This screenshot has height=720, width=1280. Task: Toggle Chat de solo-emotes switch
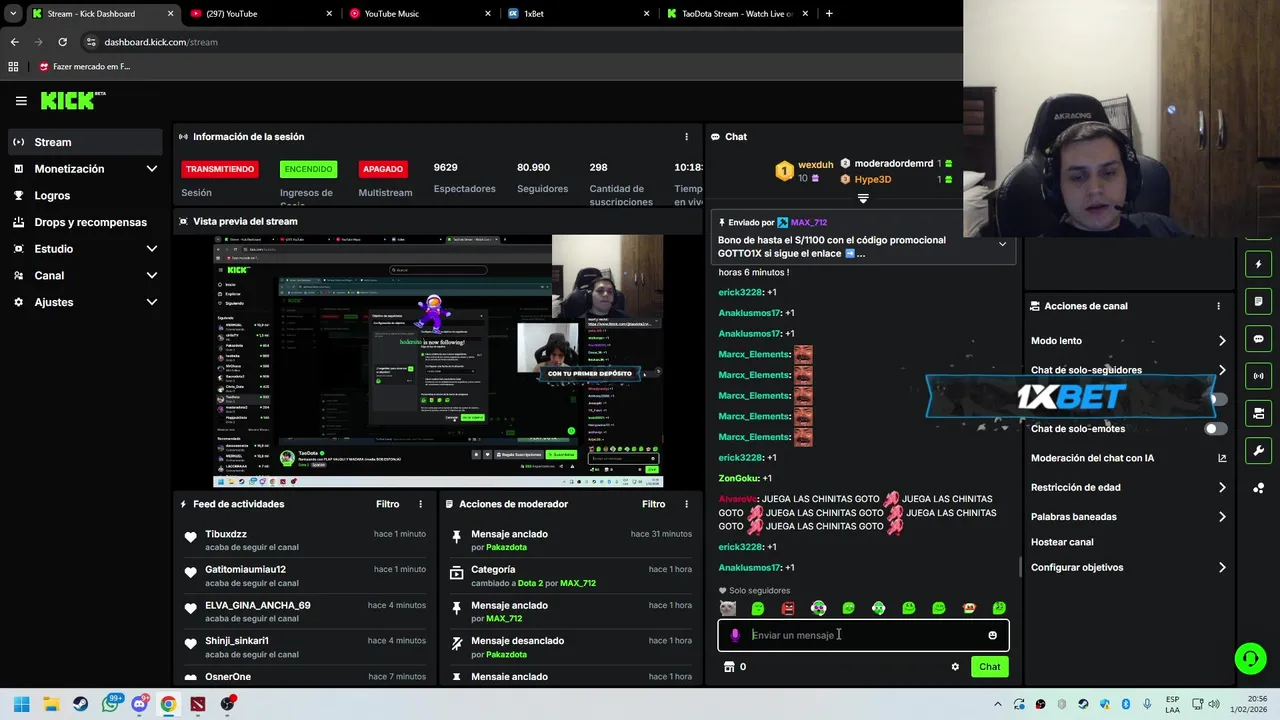pos(1216,429)
